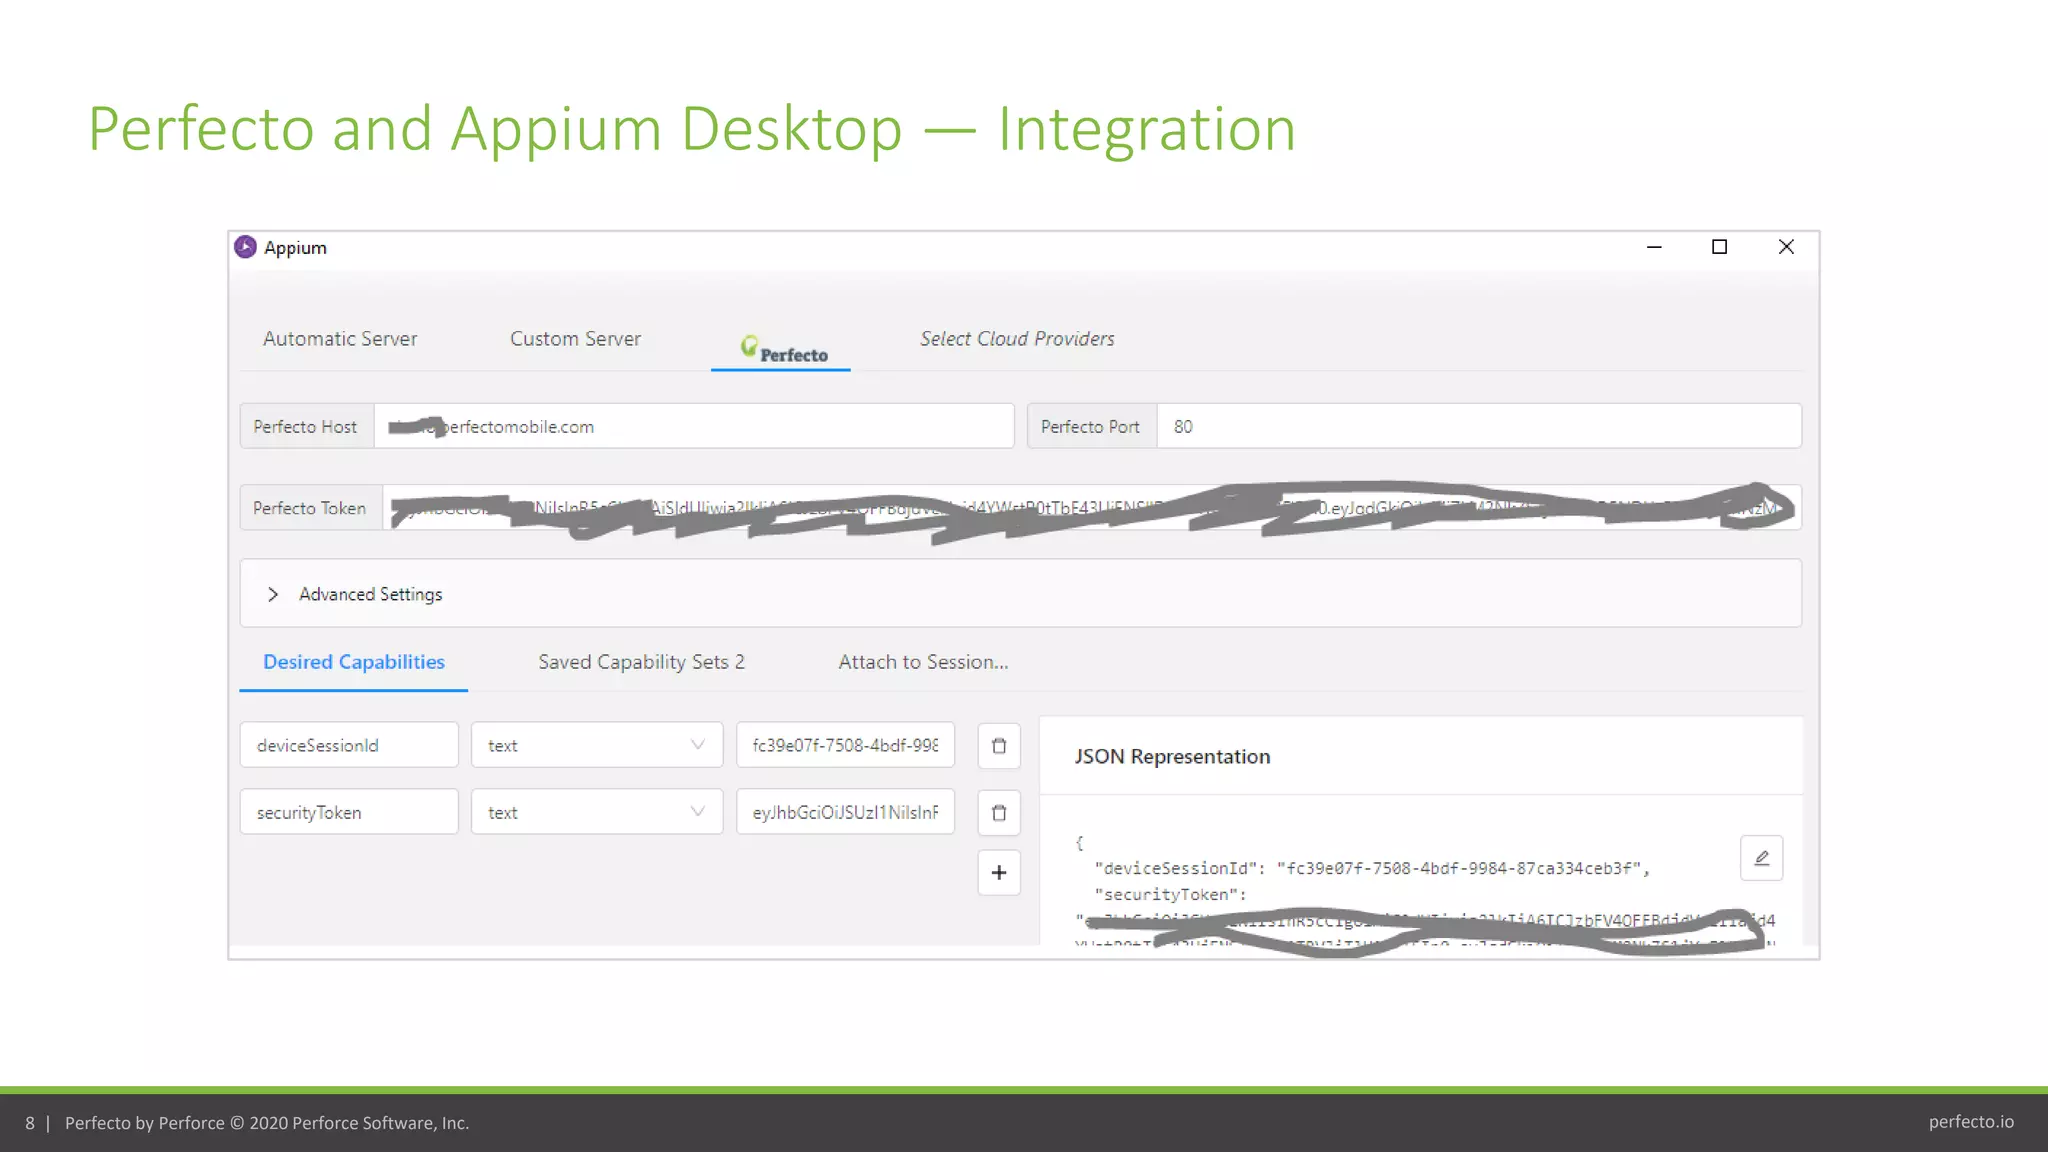This screenshot has height=1152, width=2048.
Task: Select the Perfecto server tab
Action: 782,350
